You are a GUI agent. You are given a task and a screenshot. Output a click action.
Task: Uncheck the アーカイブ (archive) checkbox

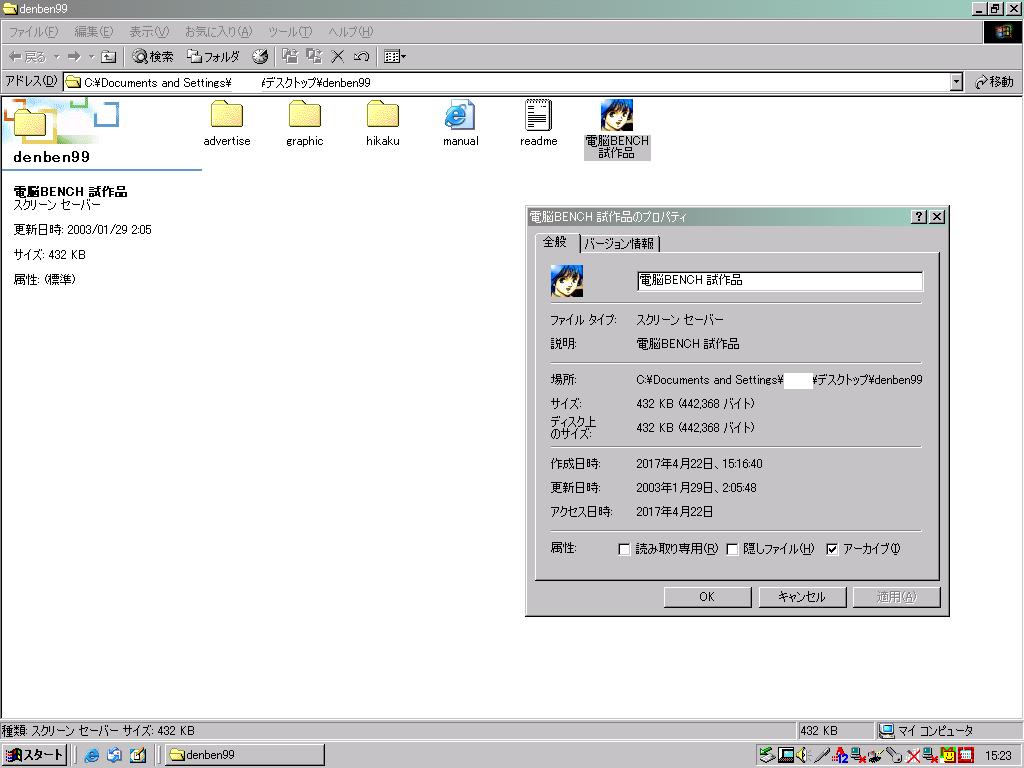pos(832,549)
